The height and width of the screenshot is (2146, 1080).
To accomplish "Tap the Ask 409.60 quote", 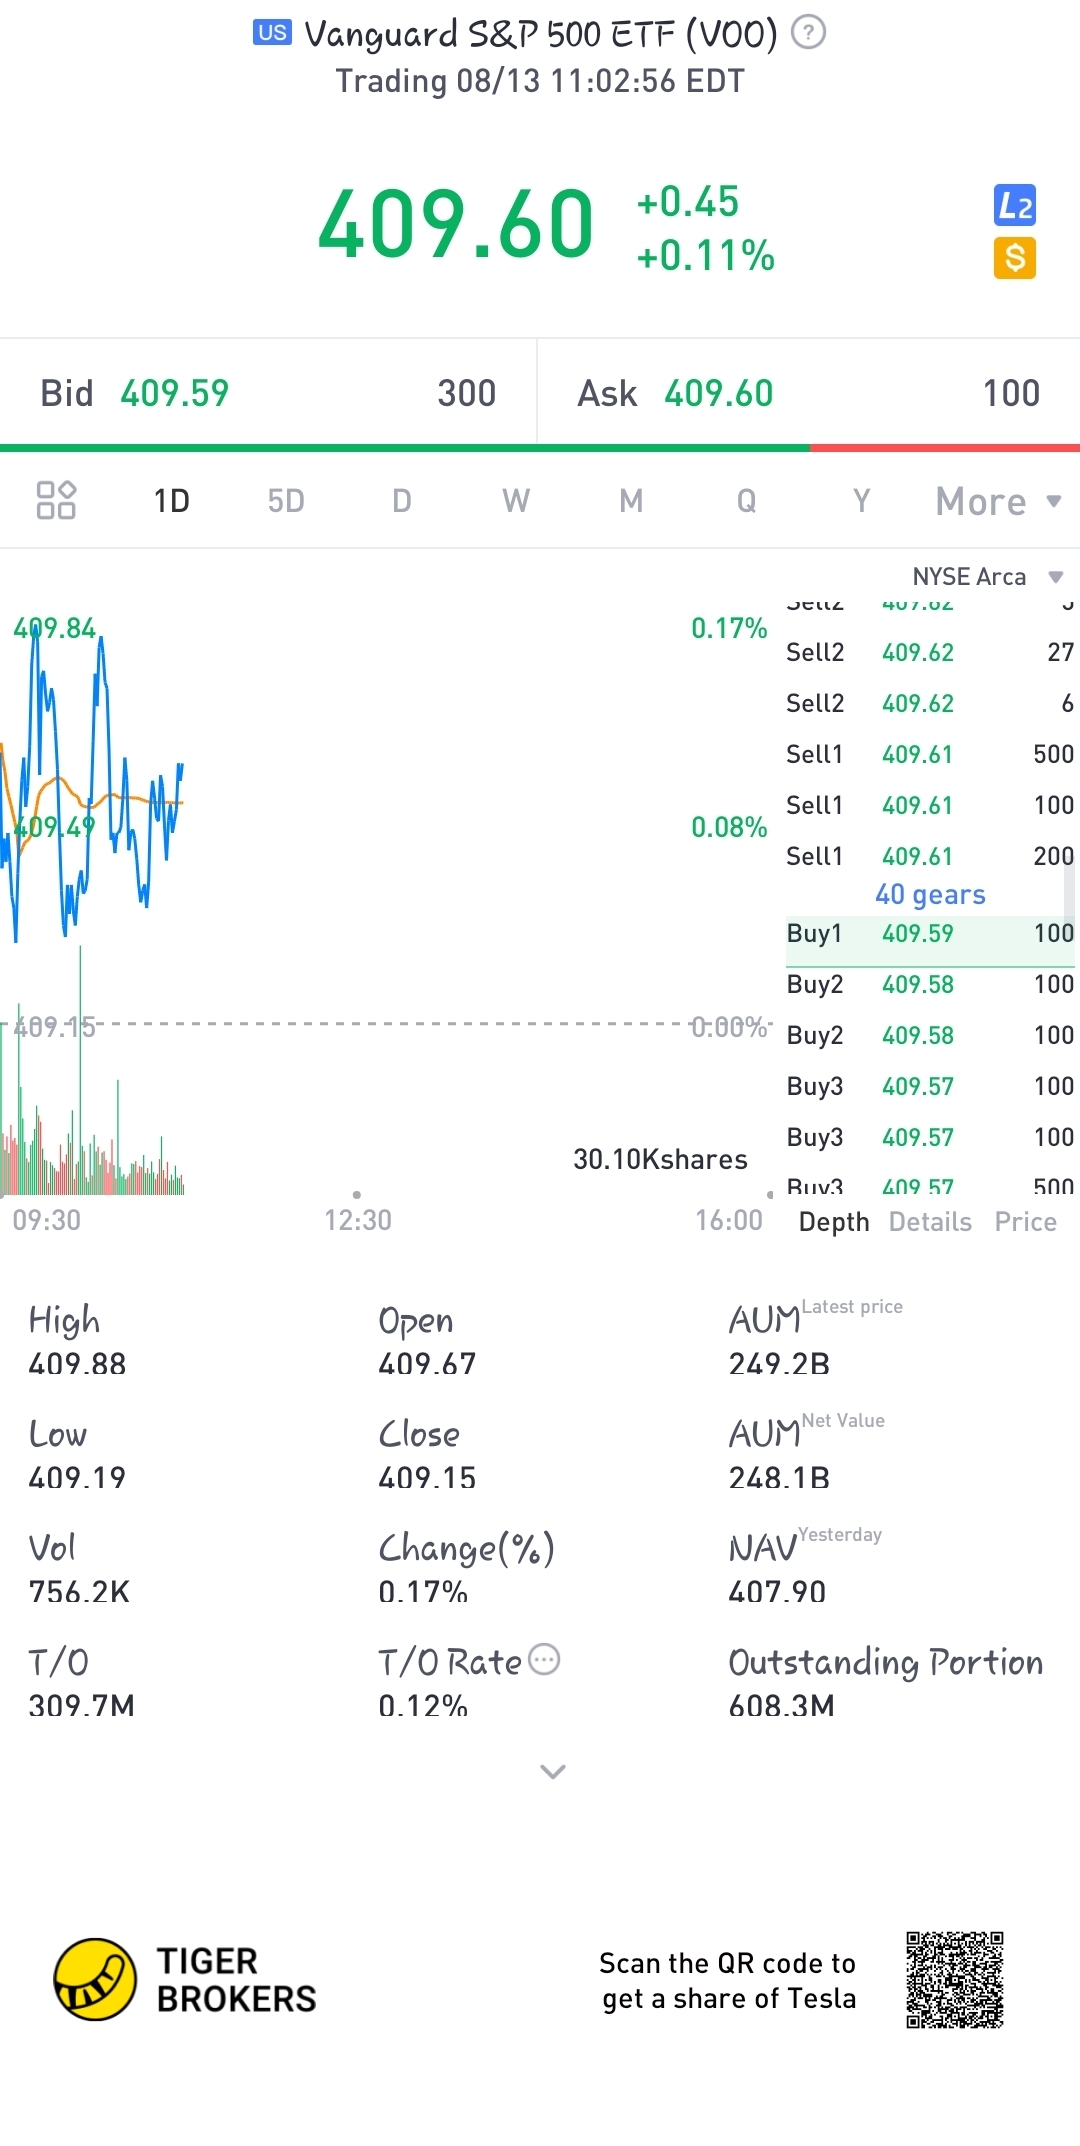I will click(809, 393).
